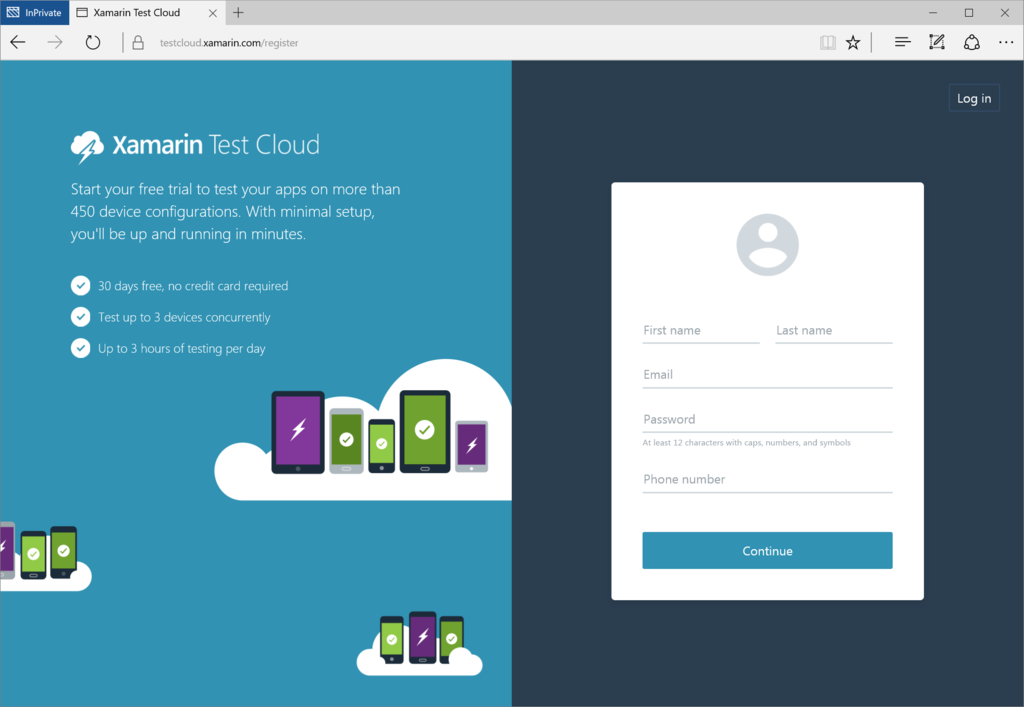The width and height of the screenshot is (1024, 707).
Task: Click checkmark beside 'Test up to 3 devices'
Action: 80,317
